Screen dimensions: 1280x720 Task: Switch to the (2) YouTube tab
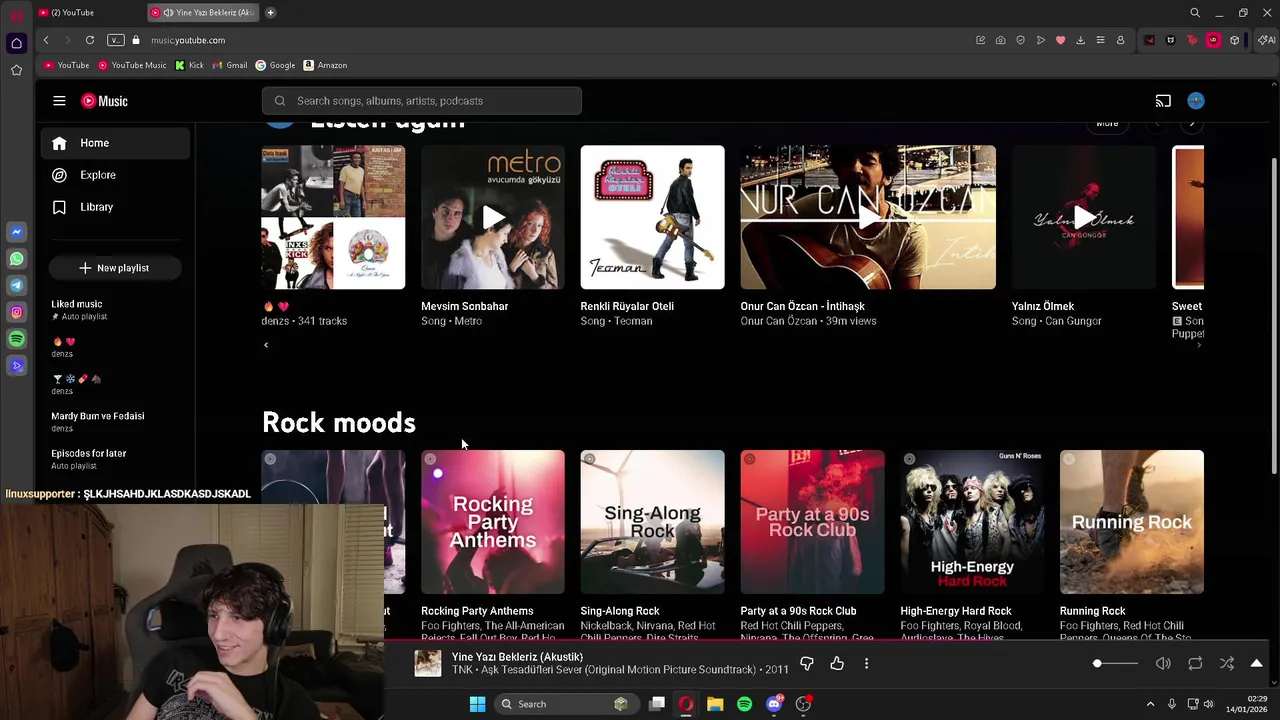pyautogui.click(x=88, y=12)
